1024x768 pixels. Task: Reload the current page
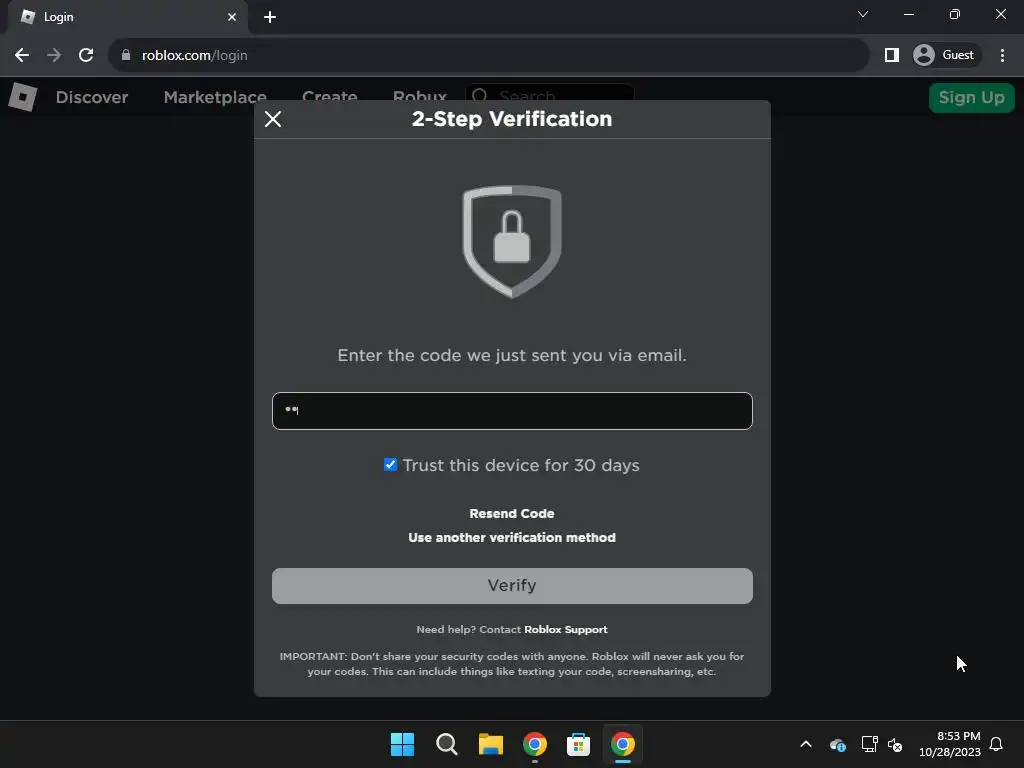point(86,56)
